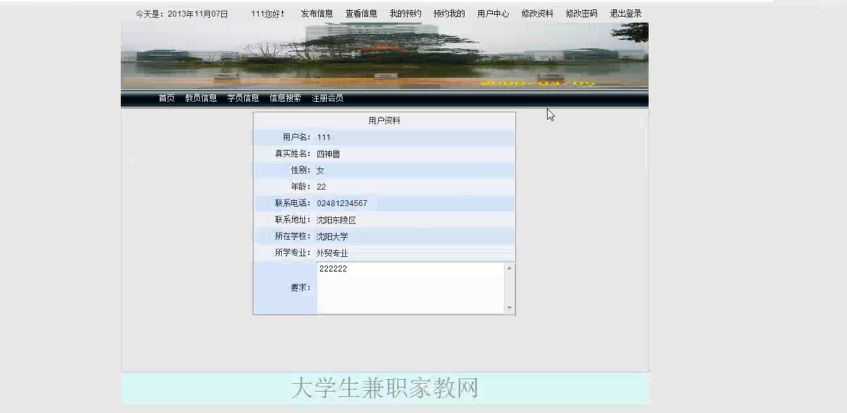847x413 pixels.
Task: Click the phone number 02481234567
Action: [x=342, y=204]
